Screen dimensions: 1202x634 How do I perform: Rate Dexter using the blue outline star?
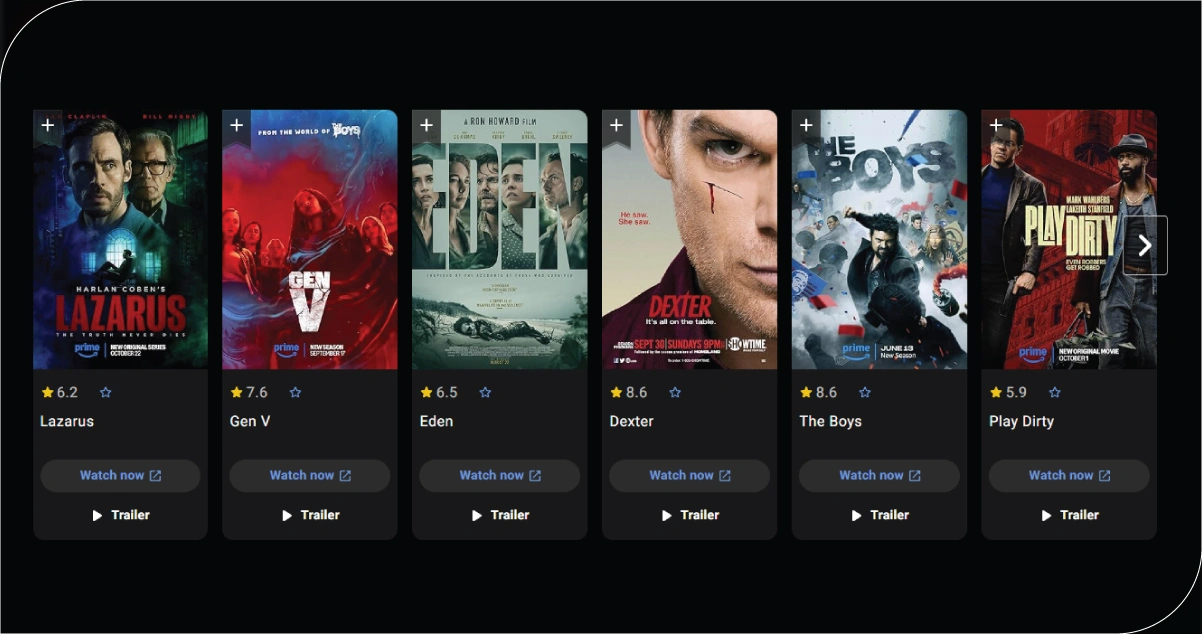[675, 393]
